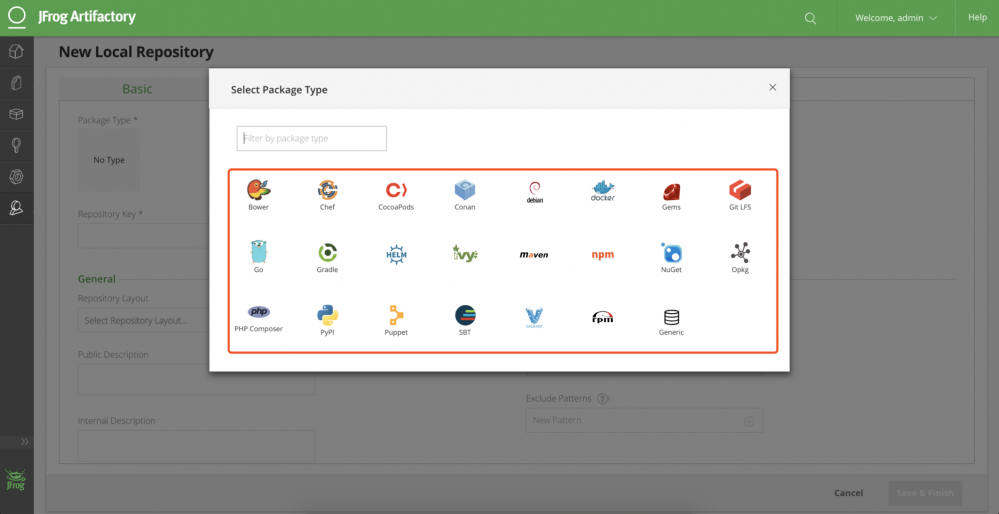Open the lightbulb sidebar icon
The width and height of the screenshot is (999, 514).
point(17,145)
